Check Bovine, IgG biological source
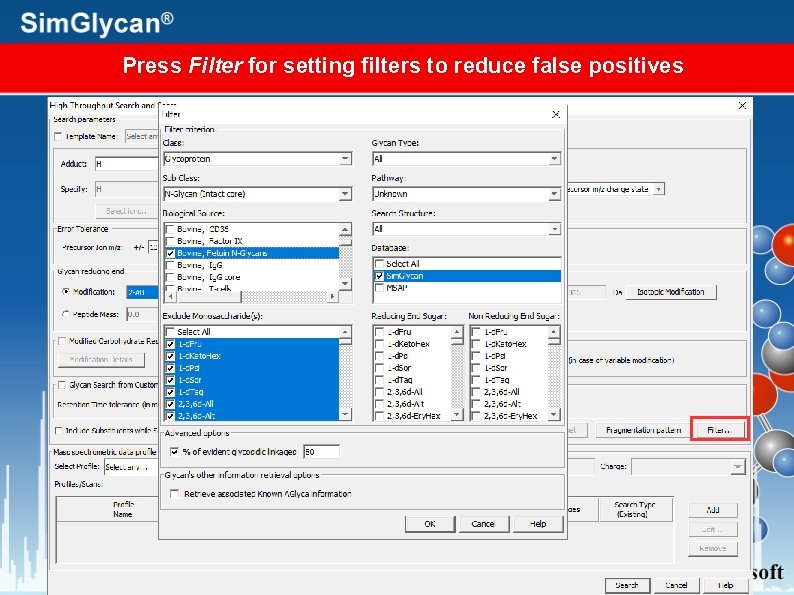Screen dimensions: 794x595 [x=171, y=265]
